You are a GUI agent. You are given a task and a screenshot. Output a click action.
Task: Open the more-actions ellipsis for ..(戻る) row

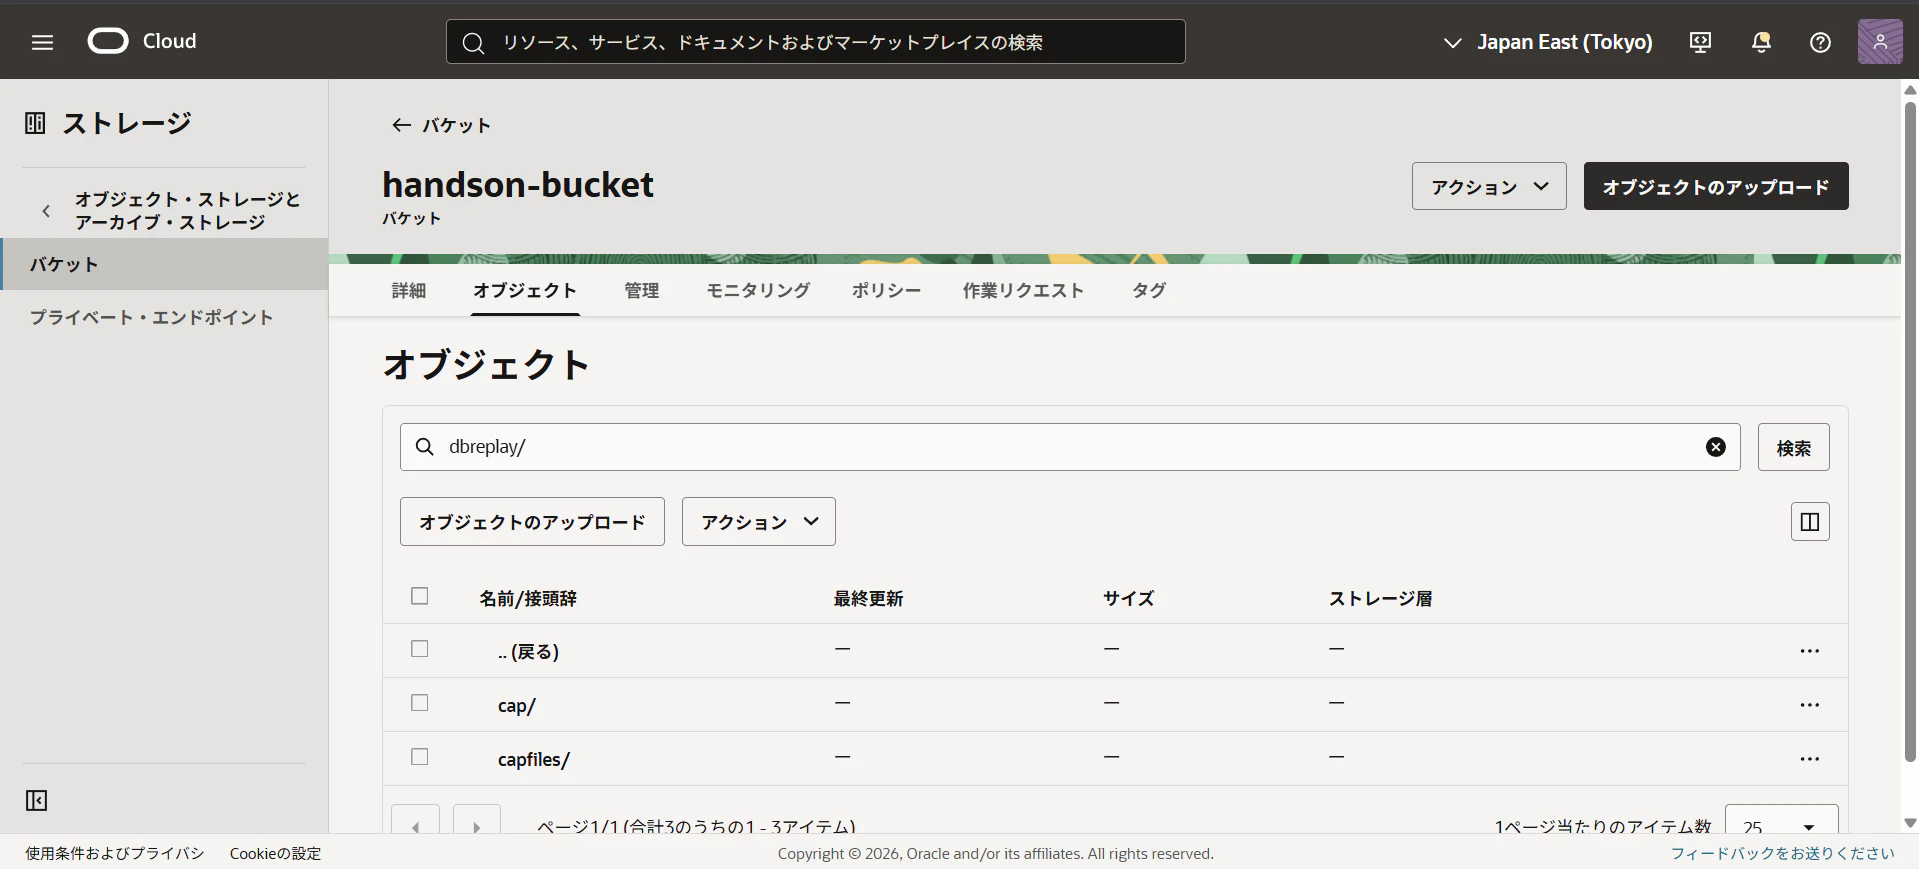click(1810, 651)
